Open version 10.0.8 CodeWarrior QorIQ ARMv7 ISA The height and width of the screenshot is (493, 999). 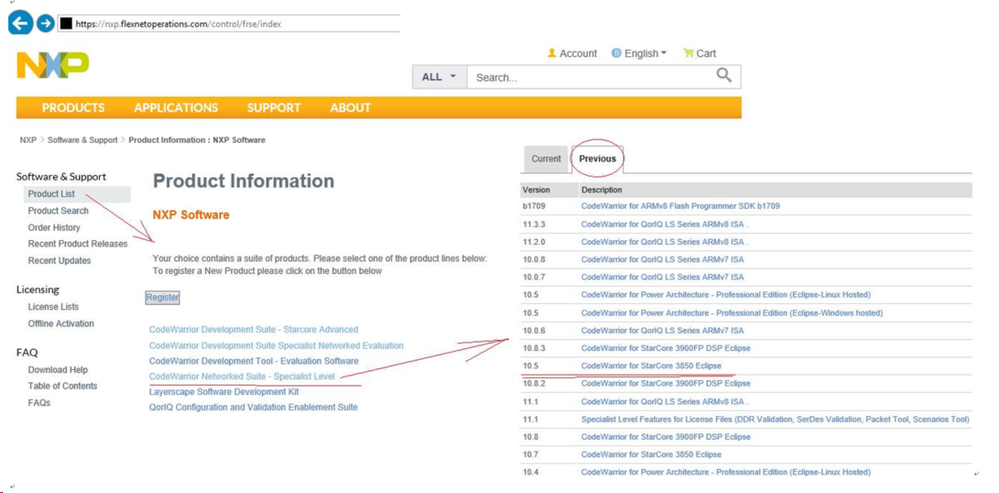663,259
